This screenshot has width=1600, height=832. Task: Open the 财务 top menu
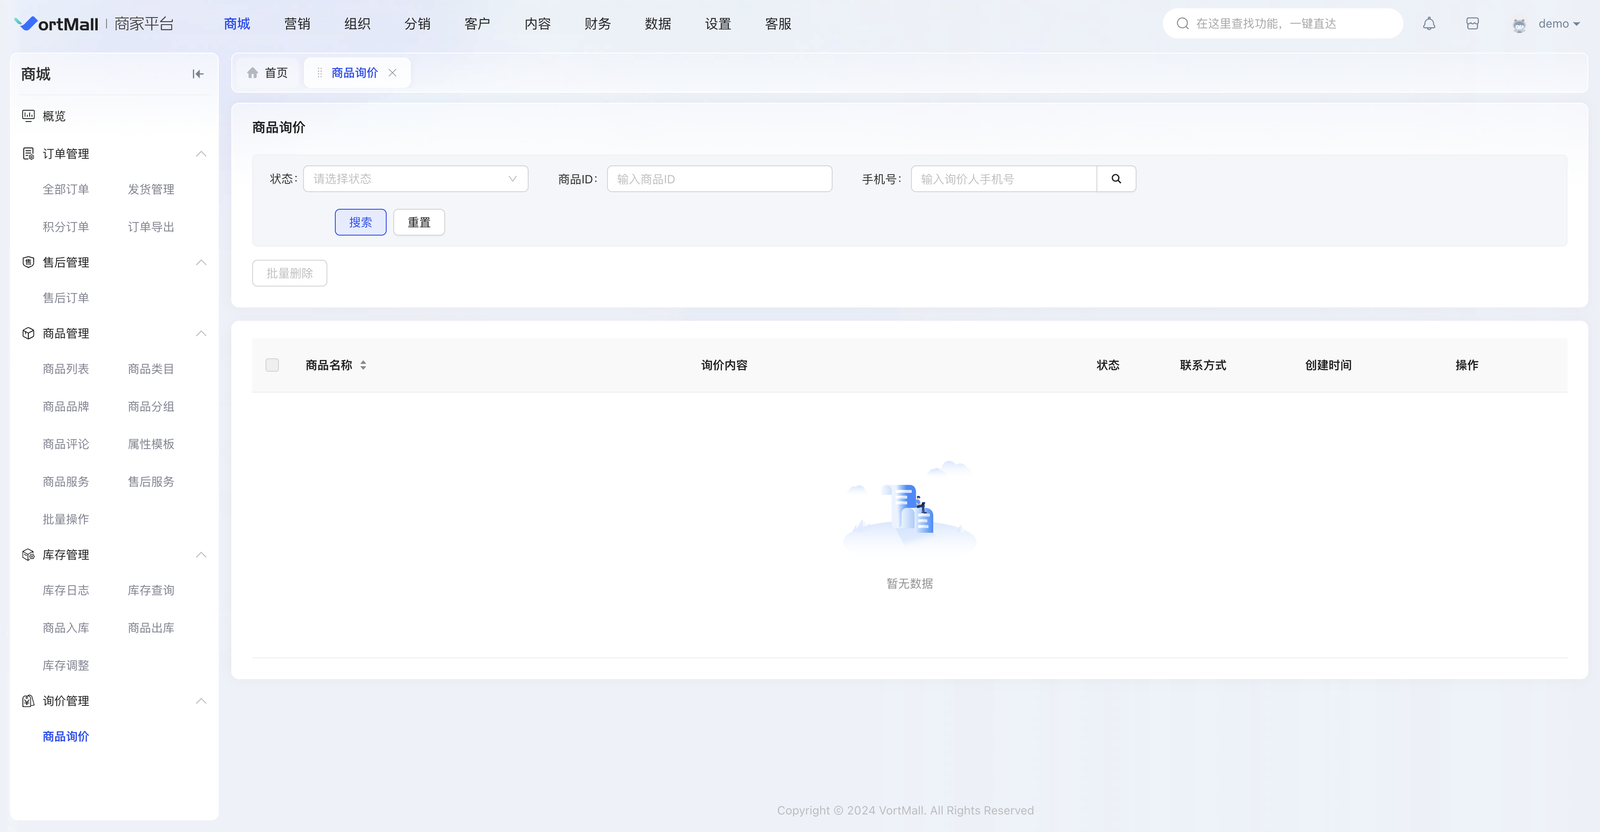click(597, 24)
